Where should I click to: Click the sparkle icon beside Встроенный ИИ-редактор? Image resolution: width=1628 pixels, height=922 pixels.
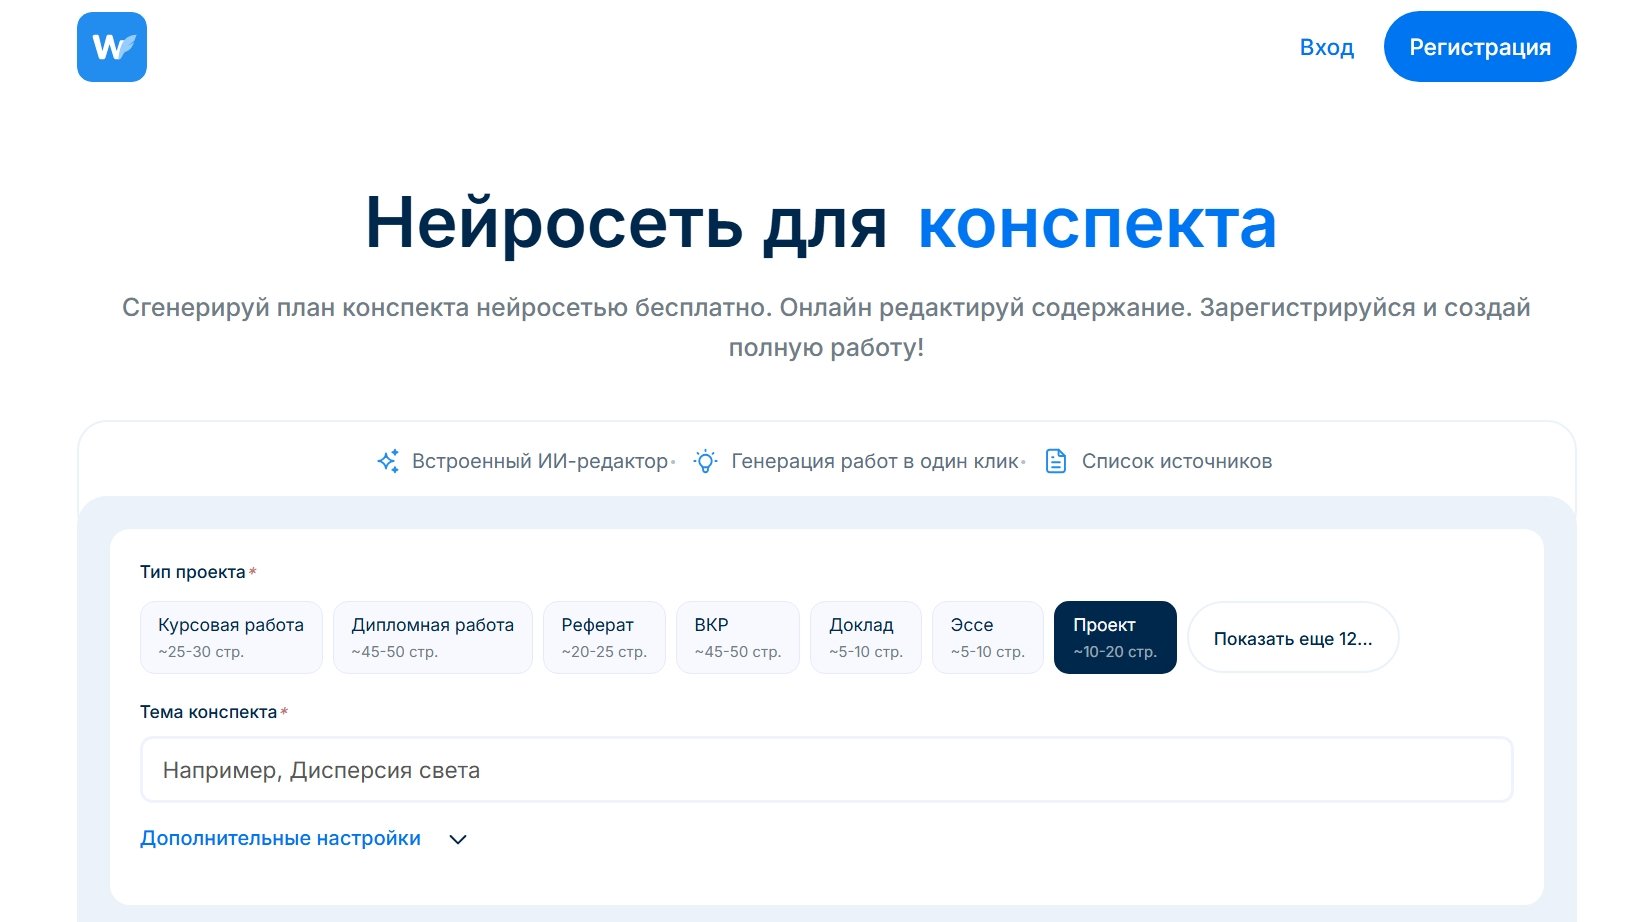click(388, 461)
